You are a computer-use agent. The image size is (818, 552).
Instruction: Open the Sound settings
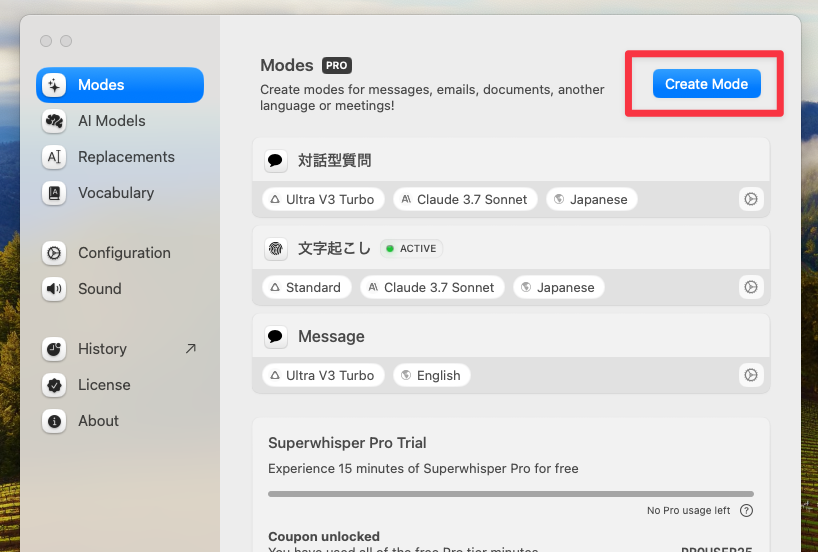coord(120,289)
